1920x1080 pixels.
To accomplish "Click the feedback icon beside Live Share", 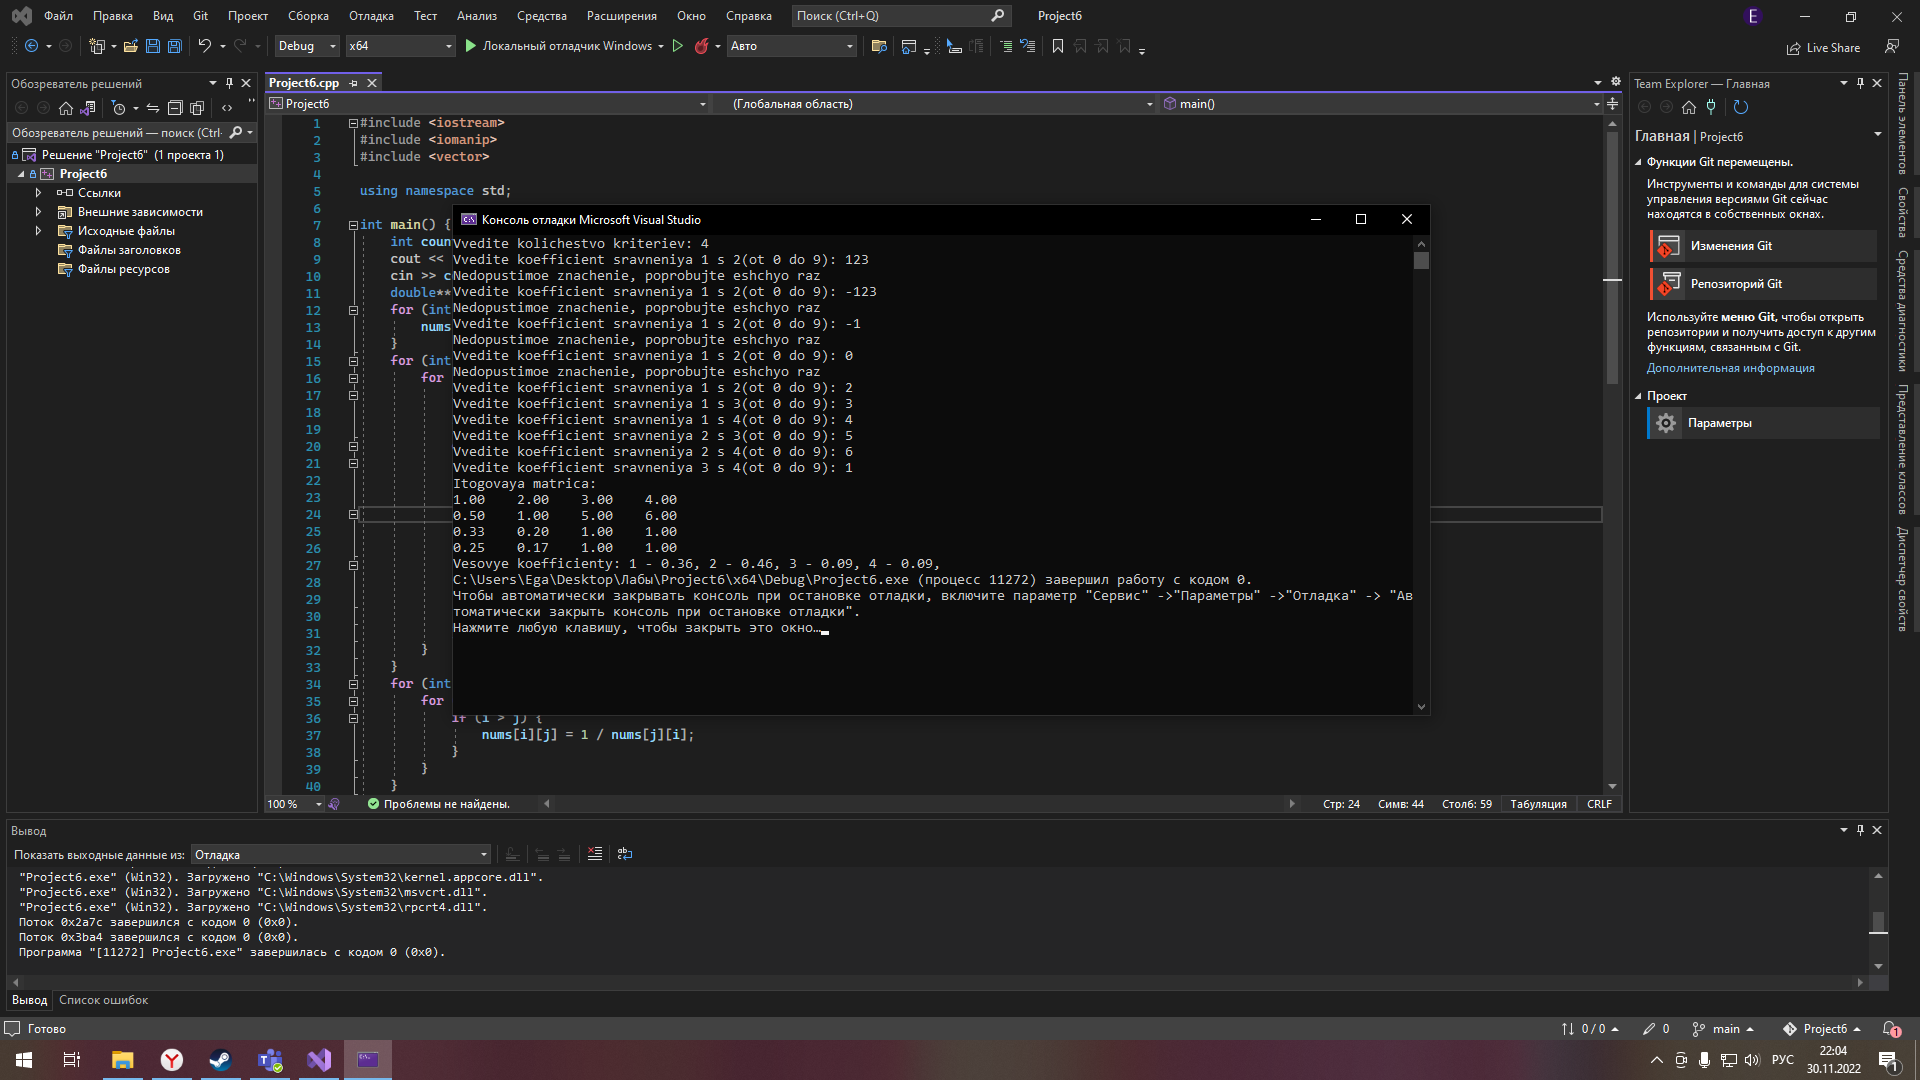I will coord(1891,46).
